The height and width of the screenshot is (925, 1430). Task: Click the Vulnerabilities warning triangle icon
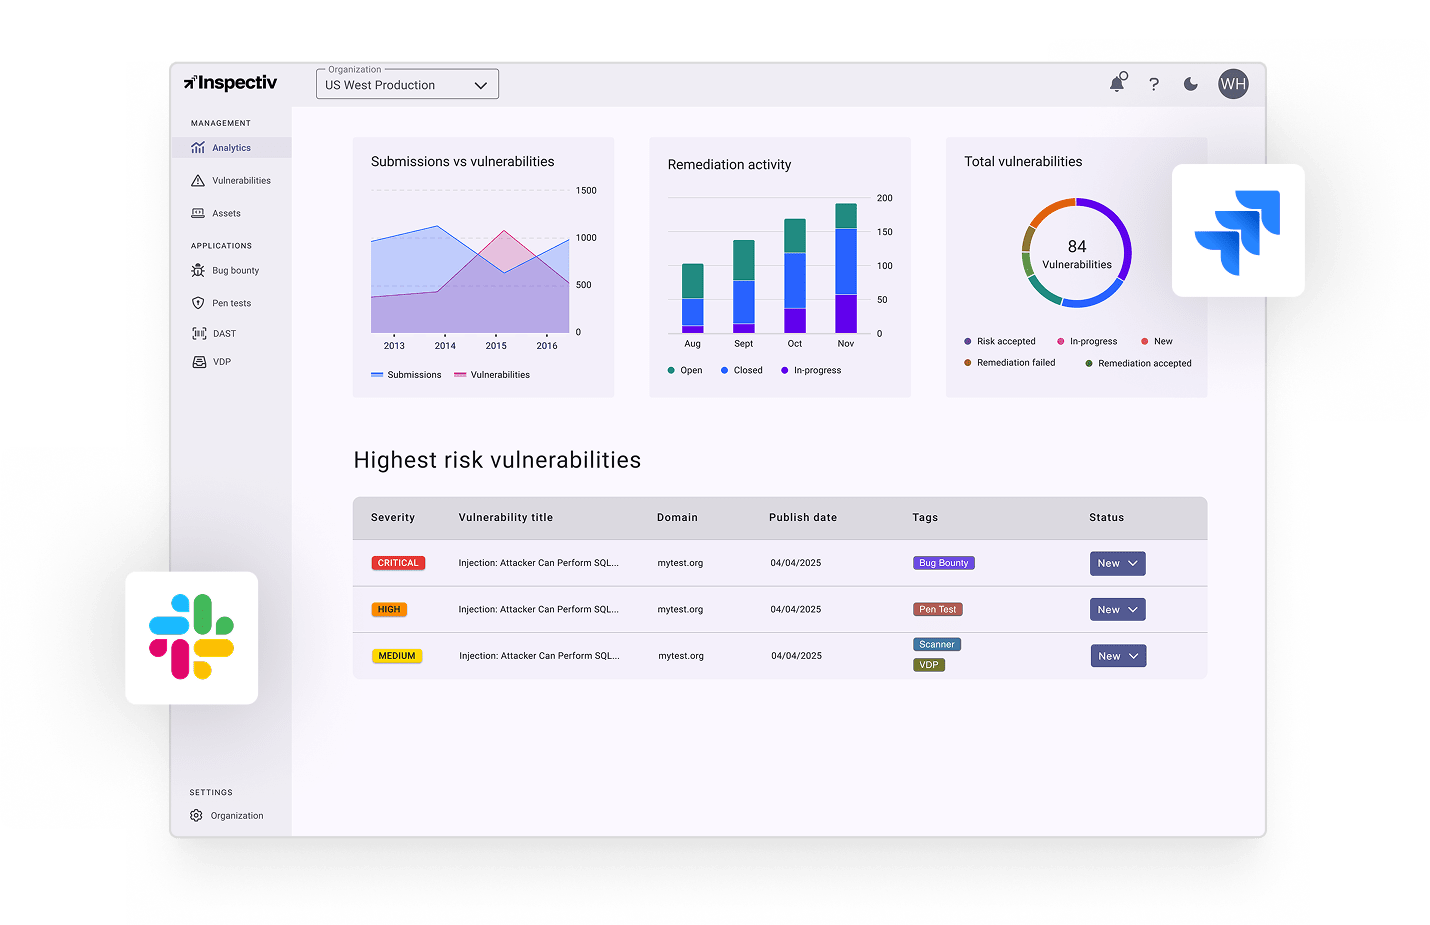point(198,181)
